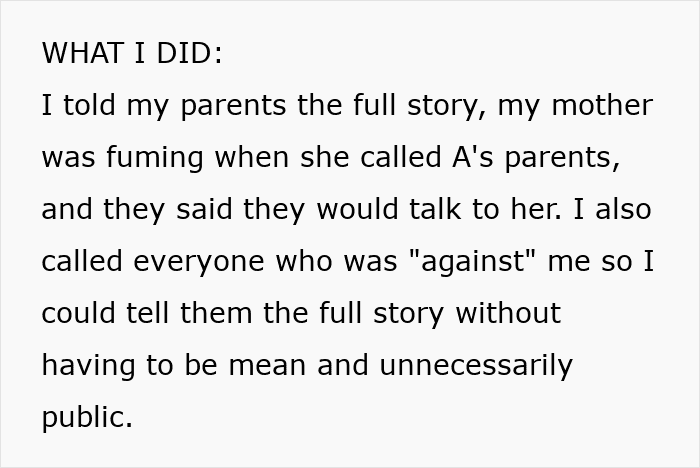Click on the word "having"
The image size is (700, 468).
coord(86,366)
